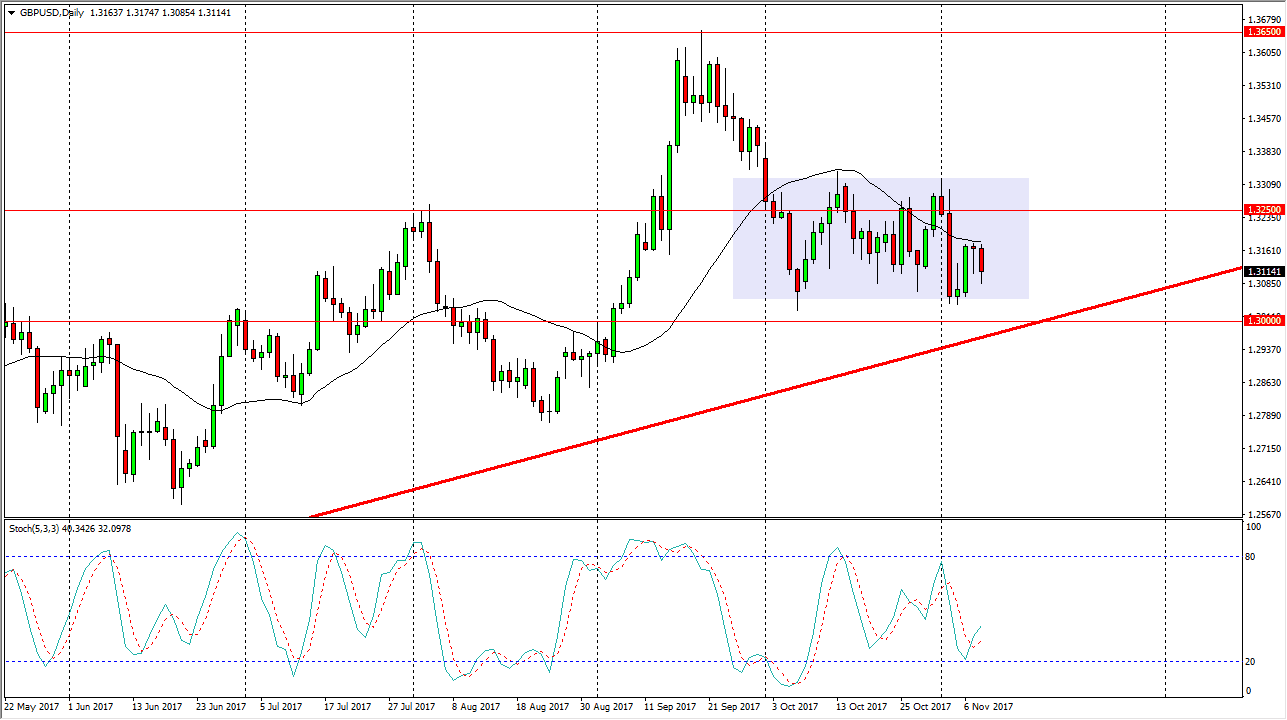Click the 1.34570 price scale label
This screenshot has width=1287, height=720.
[1264, 118]
